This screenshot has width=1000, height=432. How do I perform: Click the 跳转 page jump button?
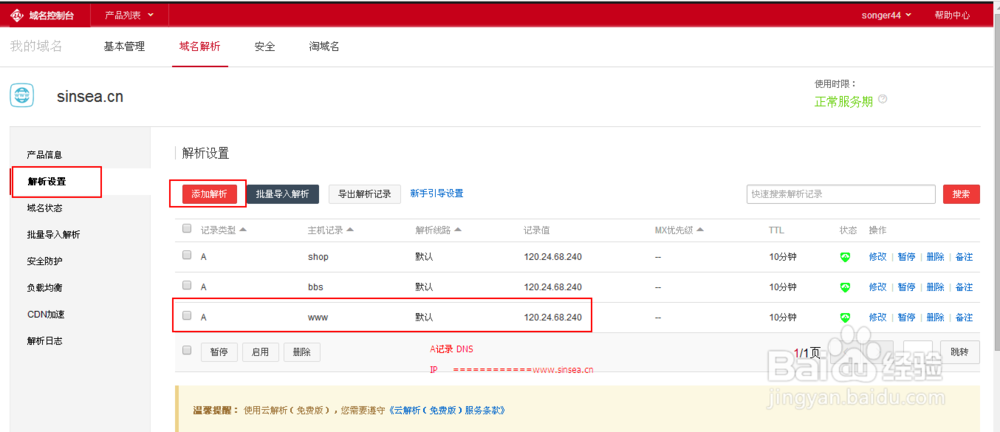(960, 352)
